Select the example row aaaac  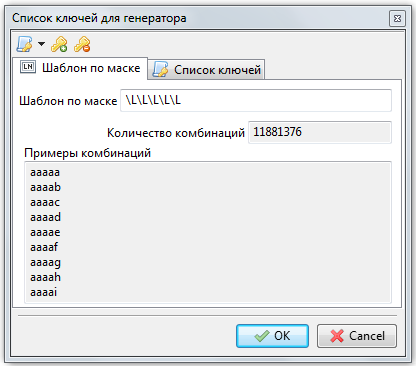[45, 202]
